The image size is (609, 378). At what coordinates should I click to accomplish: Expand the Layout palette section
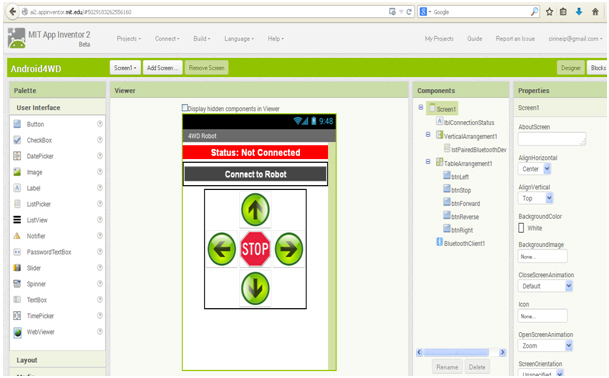[x=57, y=360]
